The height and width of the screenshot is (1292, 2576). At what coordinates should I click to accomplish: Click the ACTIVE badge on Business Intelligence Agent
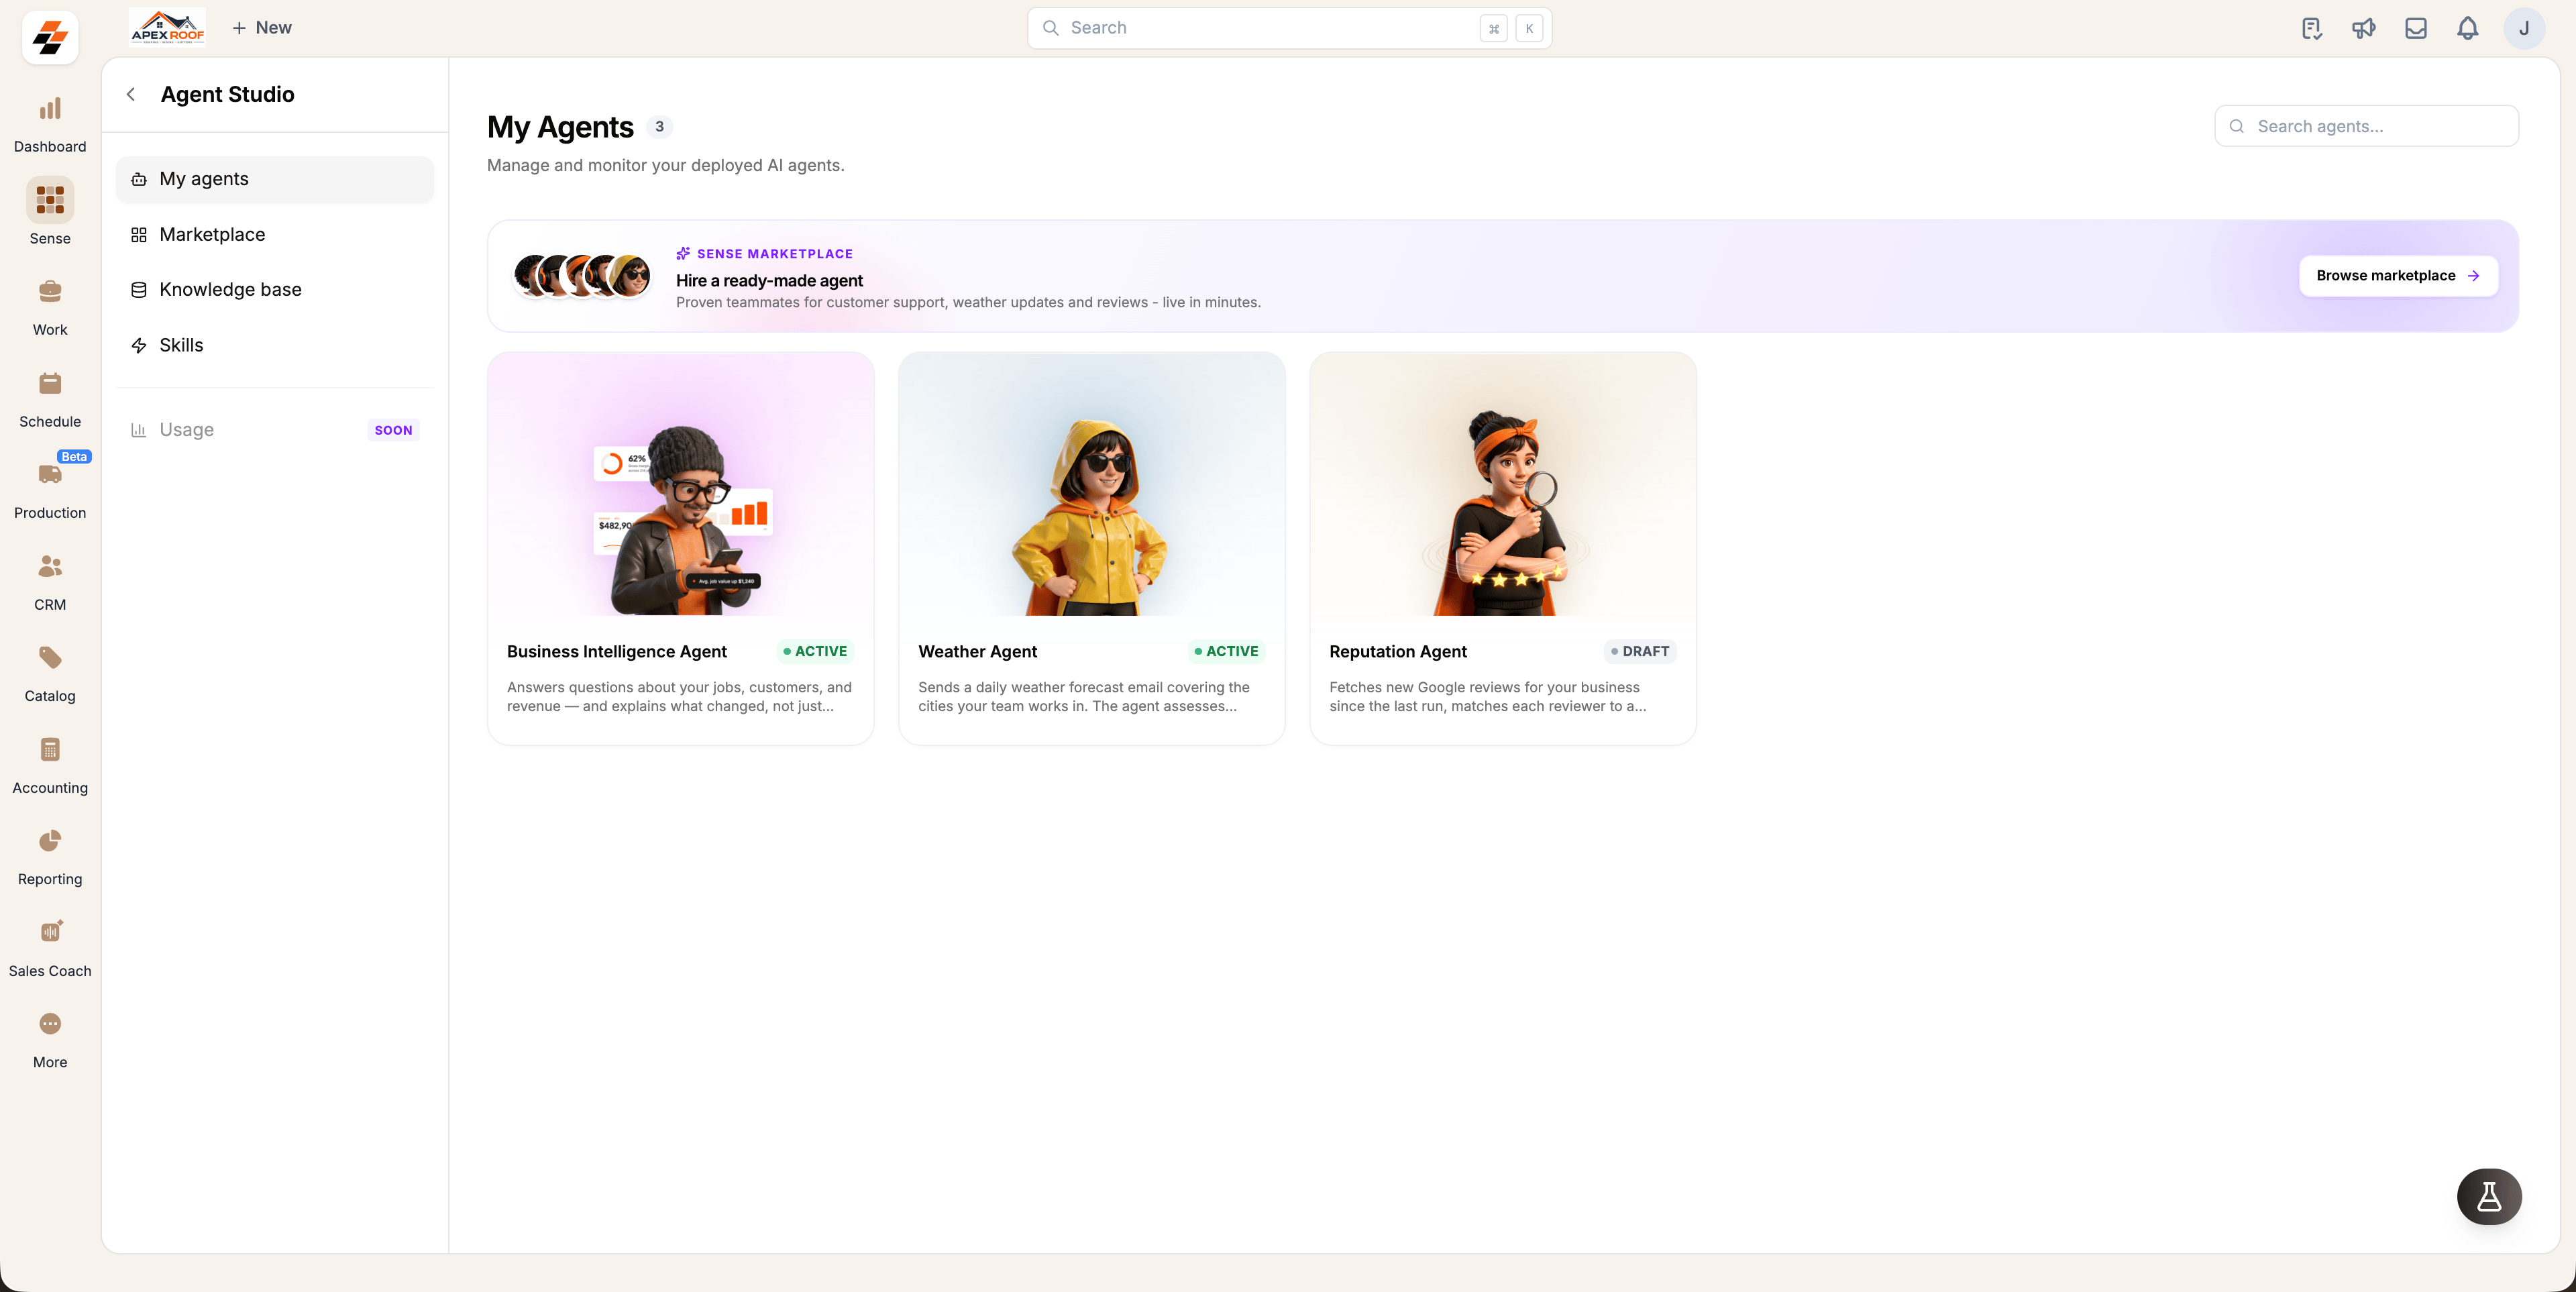(x=815, y=652)
